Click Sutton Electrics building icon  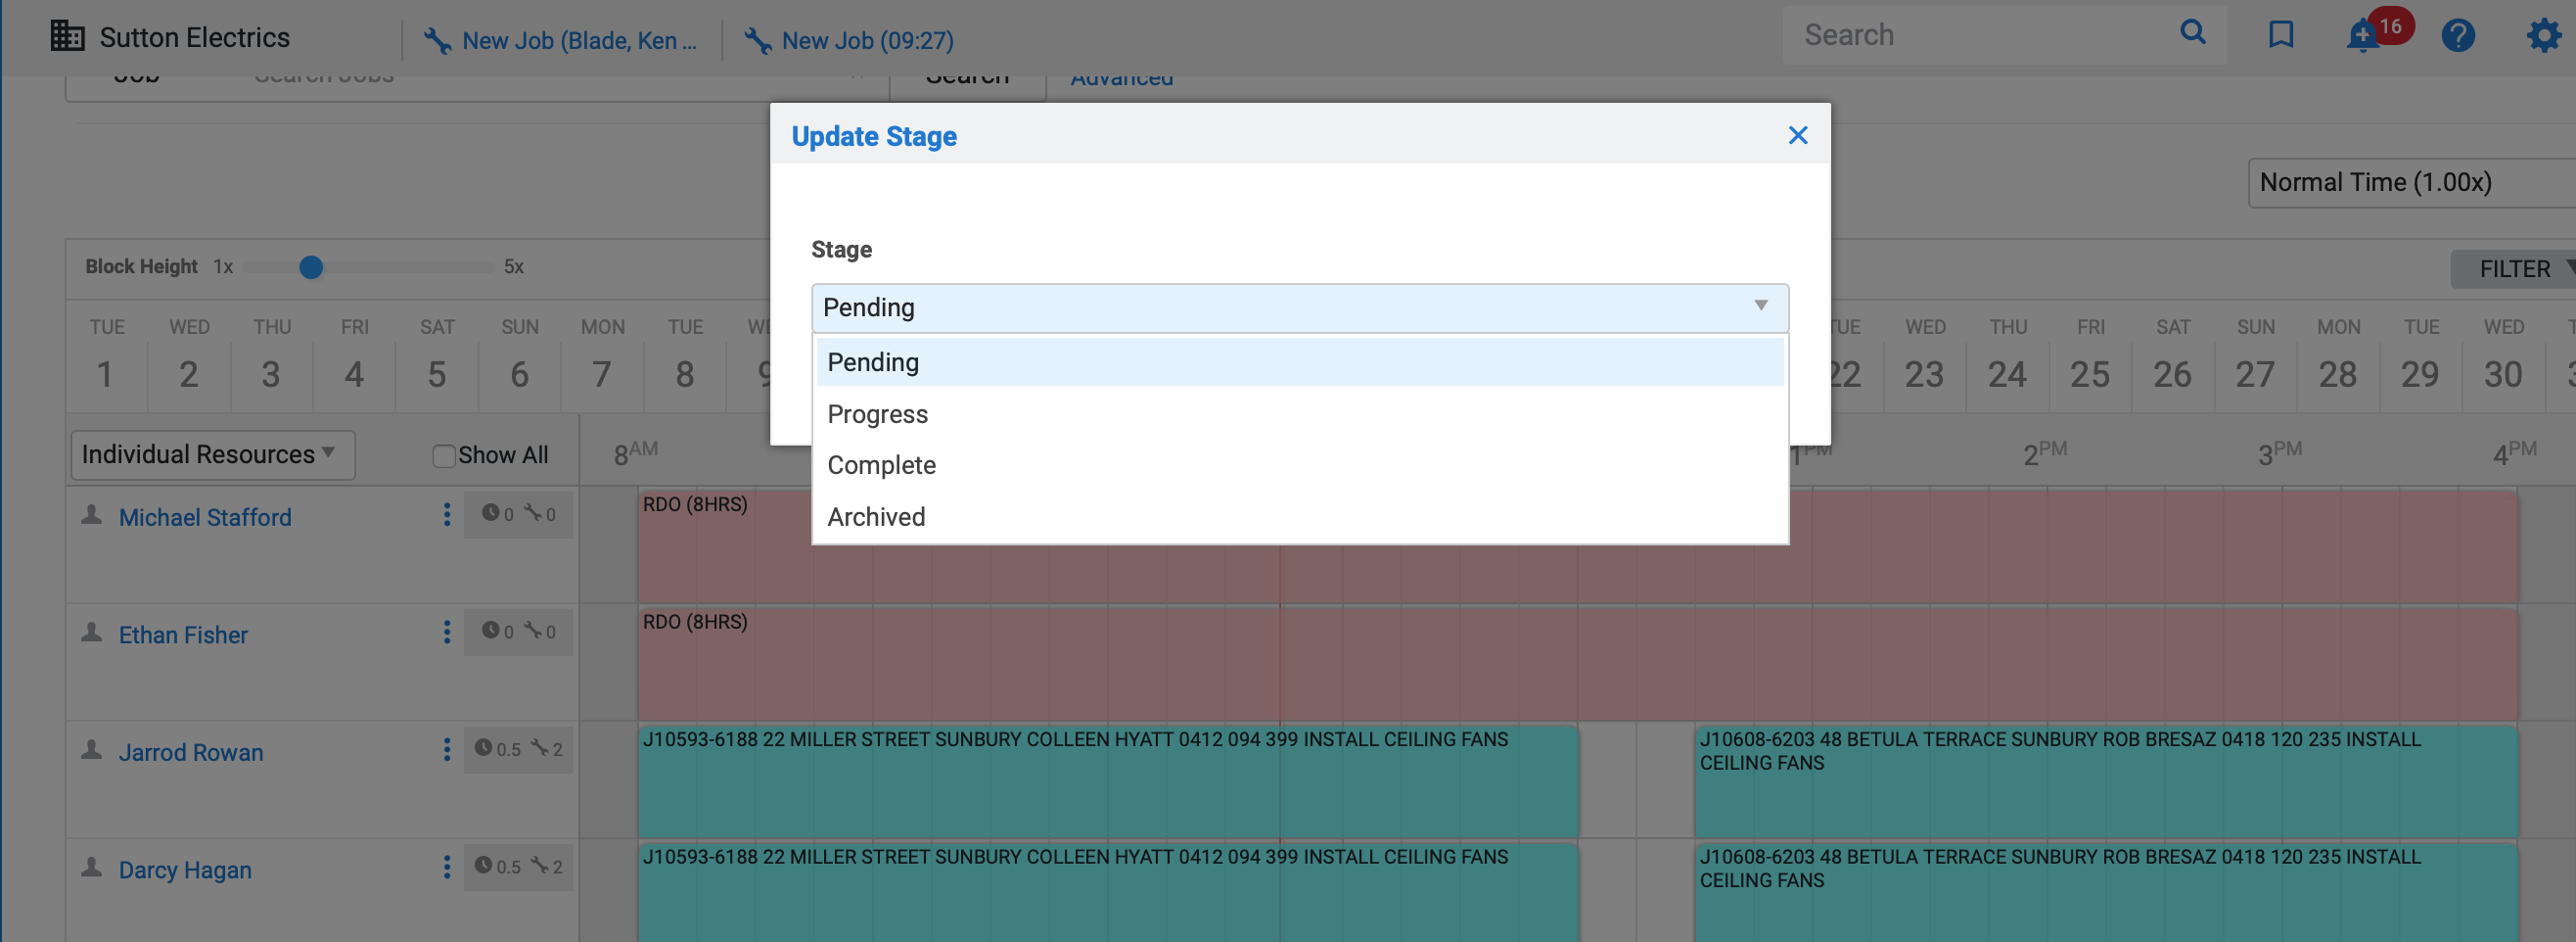(67, 36)
